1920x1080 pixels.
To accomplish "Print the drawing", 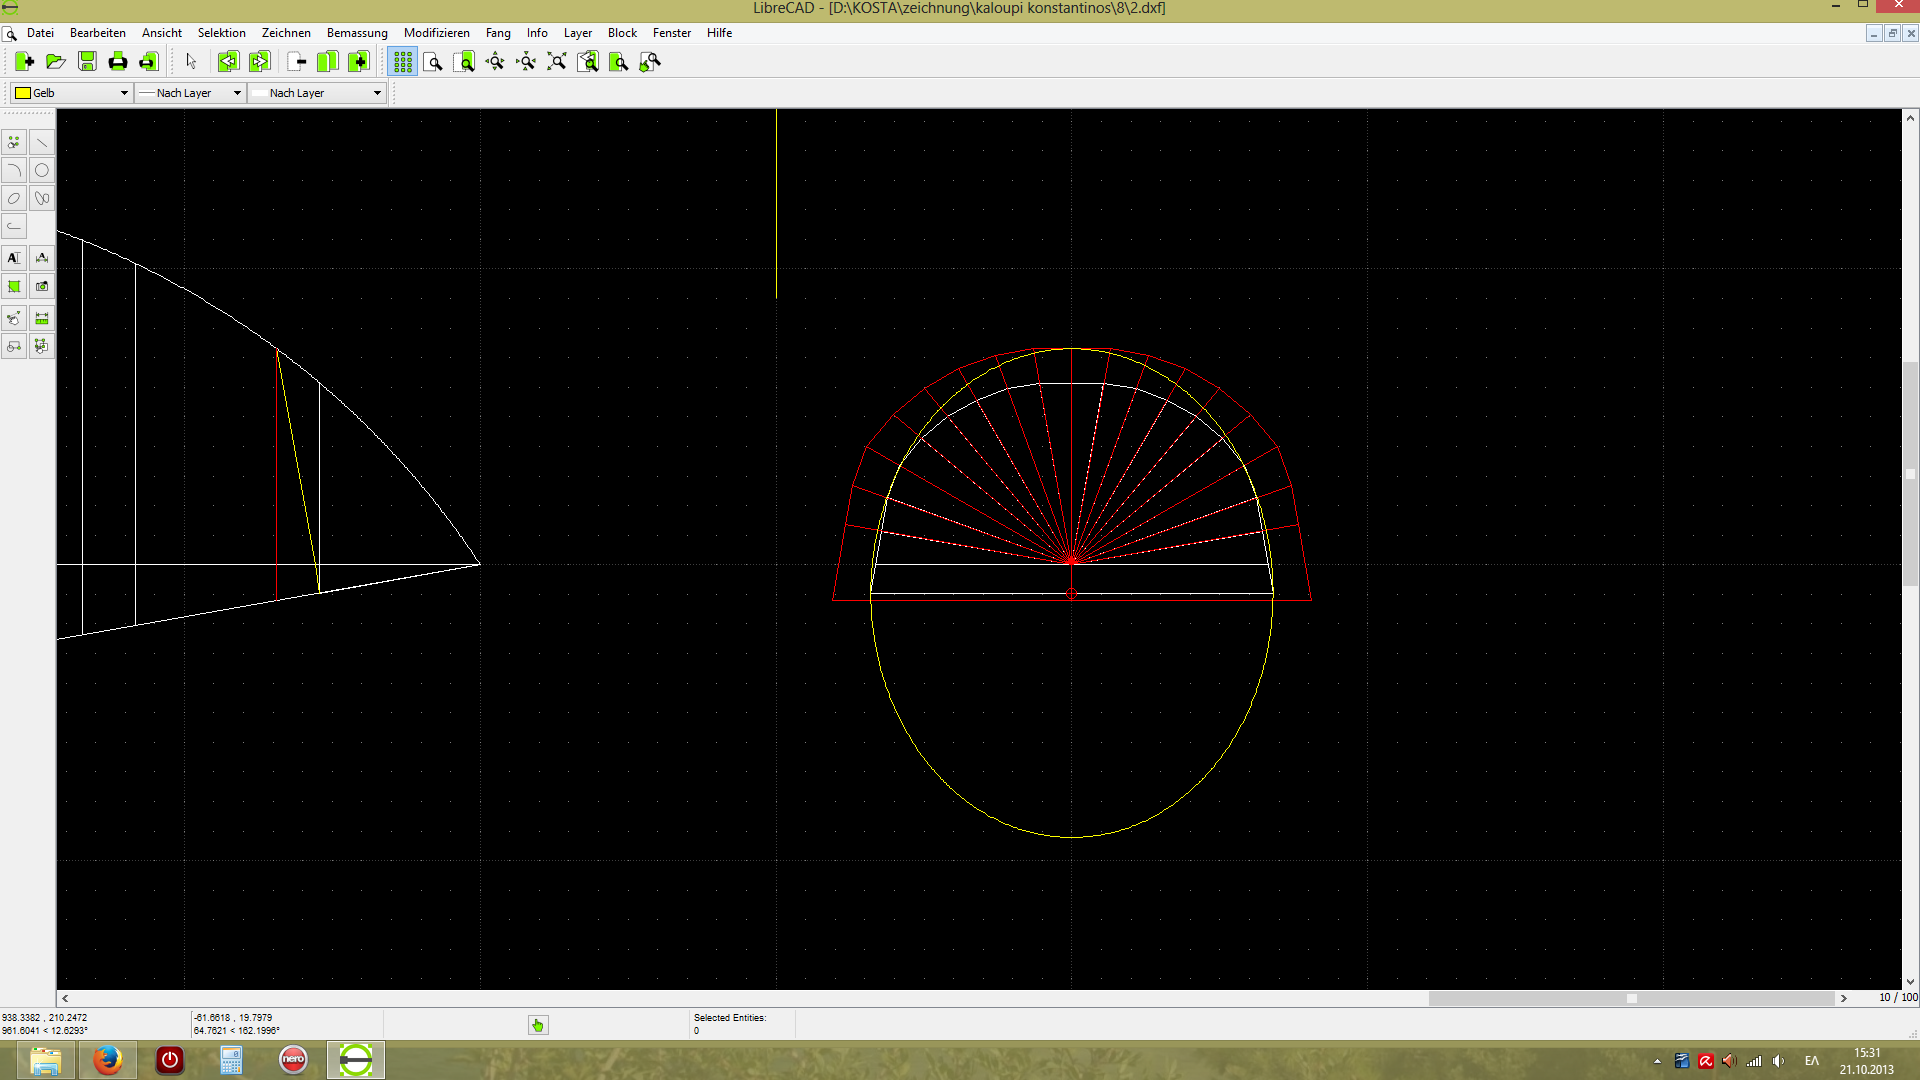I will [x=118, y=62].
